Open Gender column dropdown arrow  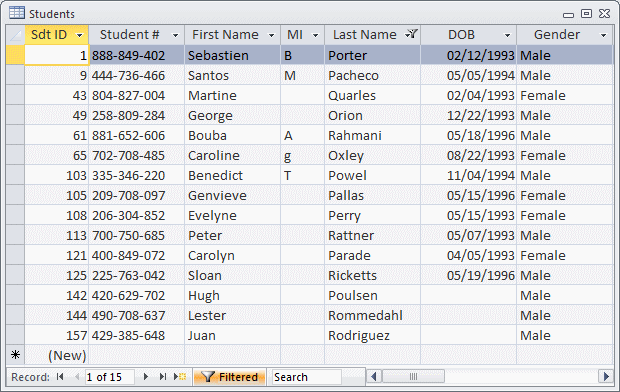tap(603, 35)
